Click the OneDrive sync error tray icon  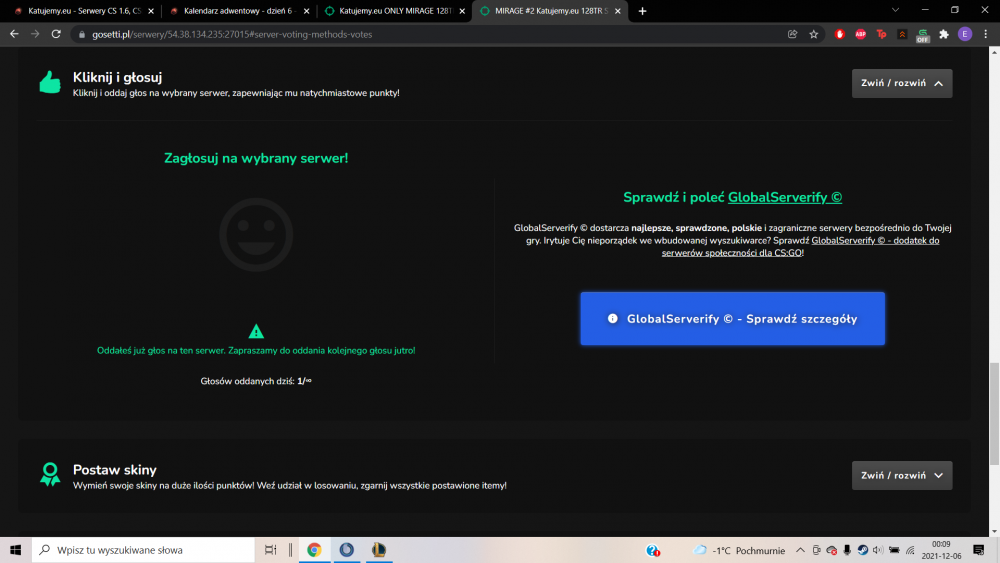832,550
